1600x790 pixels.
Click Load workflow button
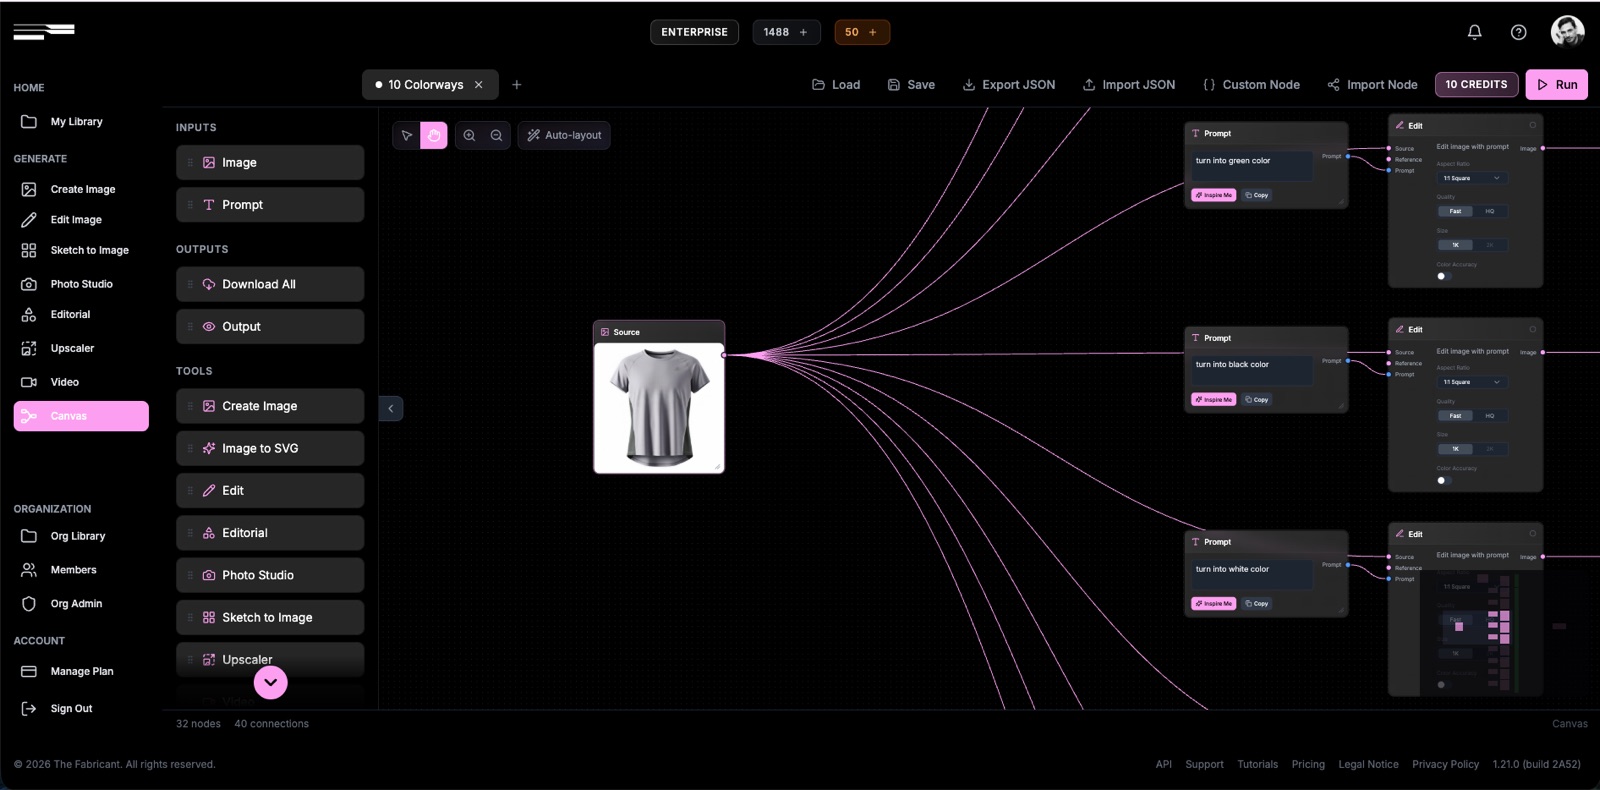(836, 85)
